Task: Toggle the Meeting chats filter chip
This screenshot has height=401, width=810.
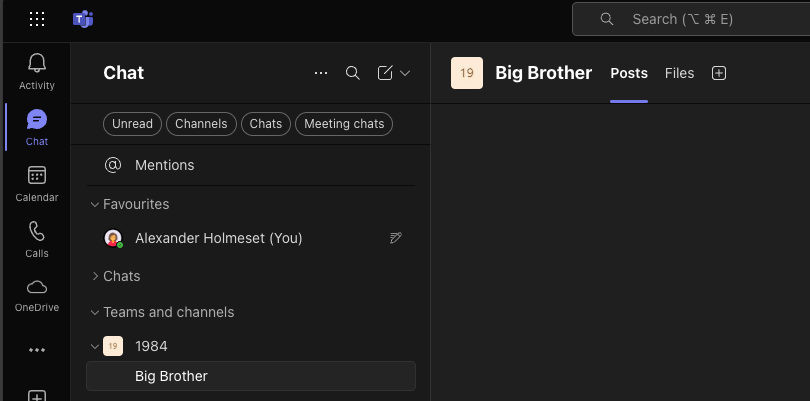Action: click(x=343, y=124)
